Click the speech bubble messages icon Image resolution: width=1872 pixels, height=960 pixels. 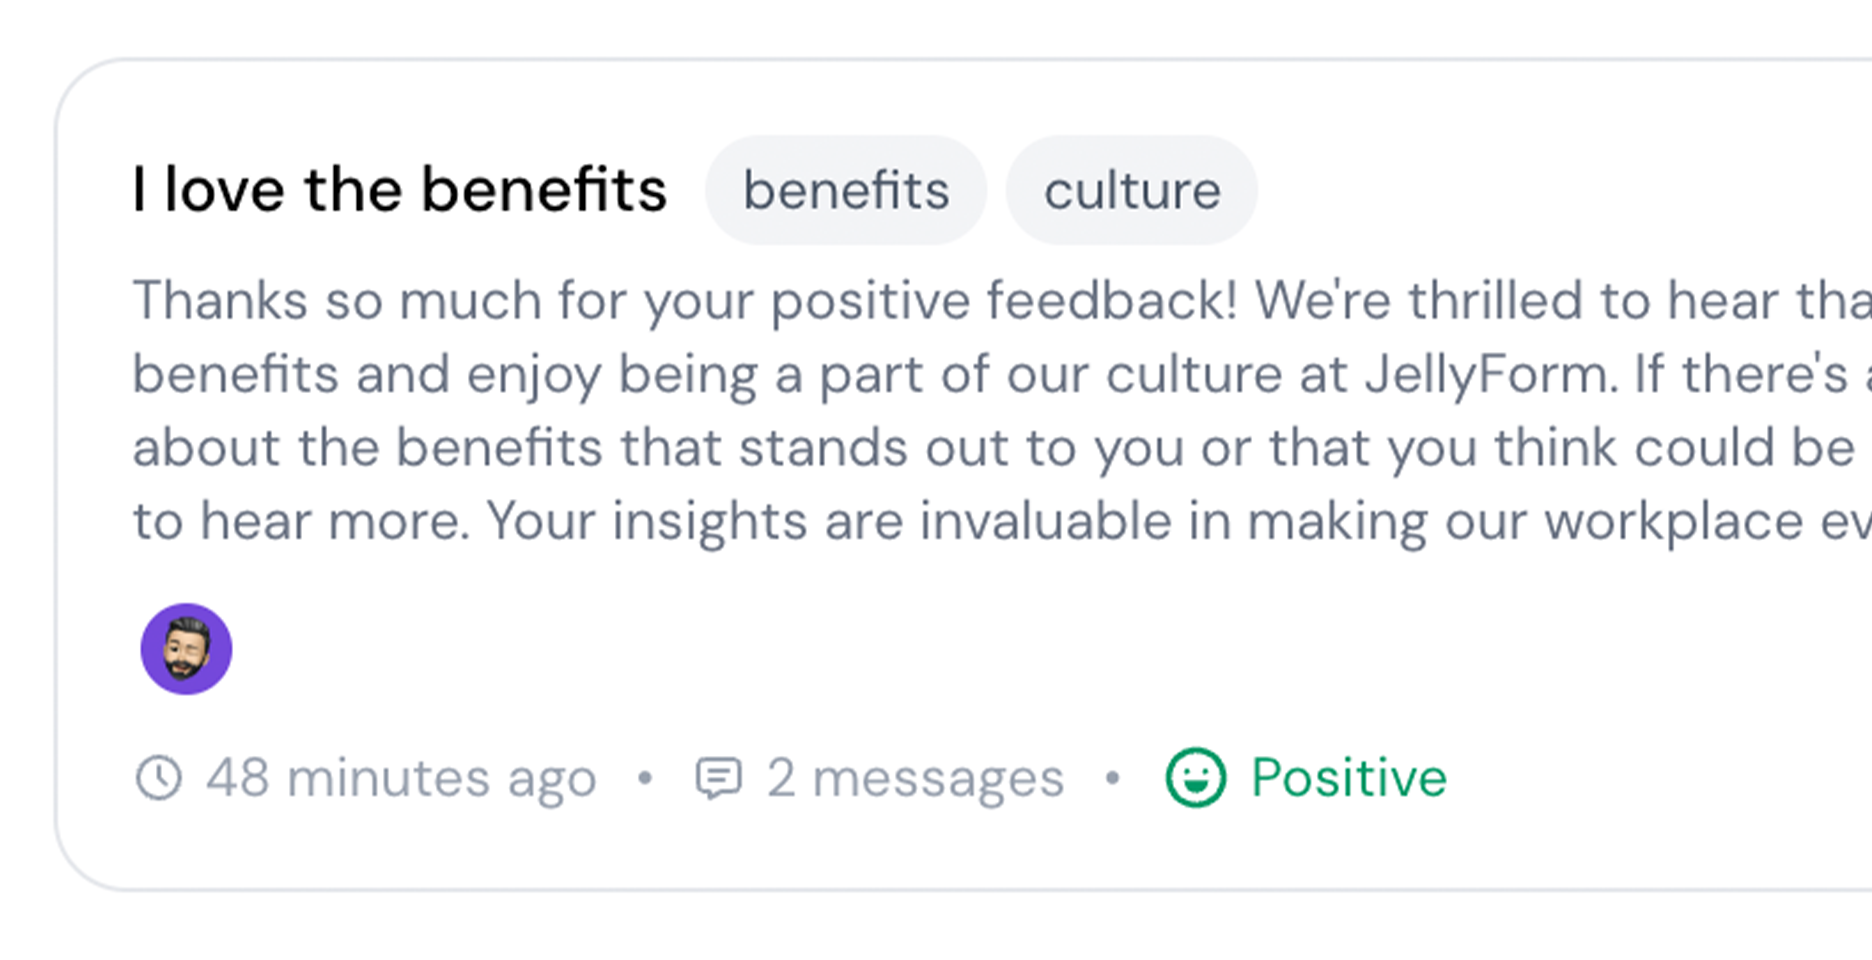point(718,778)
